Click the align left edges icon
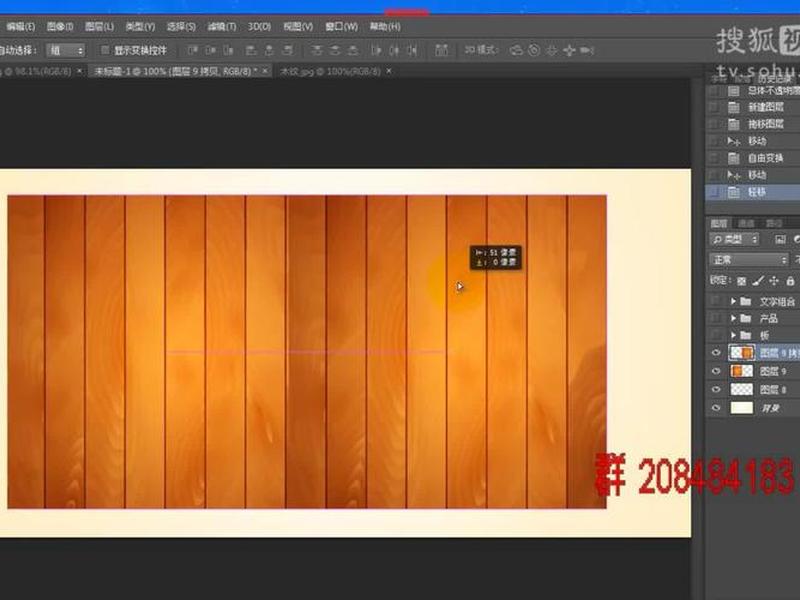Viewport: 800px width, 600px height. (251, 50)
